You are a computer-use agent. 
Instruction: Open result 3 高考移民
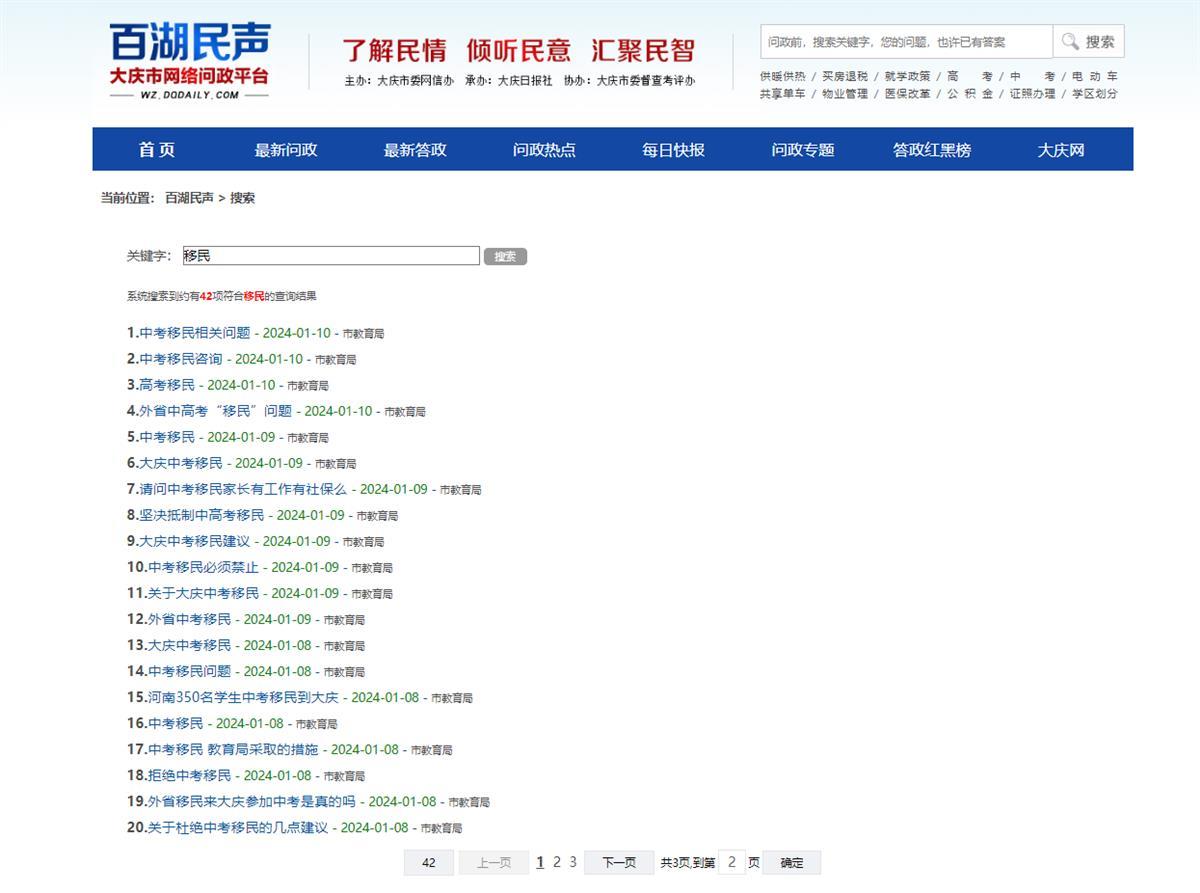[167, 385]
